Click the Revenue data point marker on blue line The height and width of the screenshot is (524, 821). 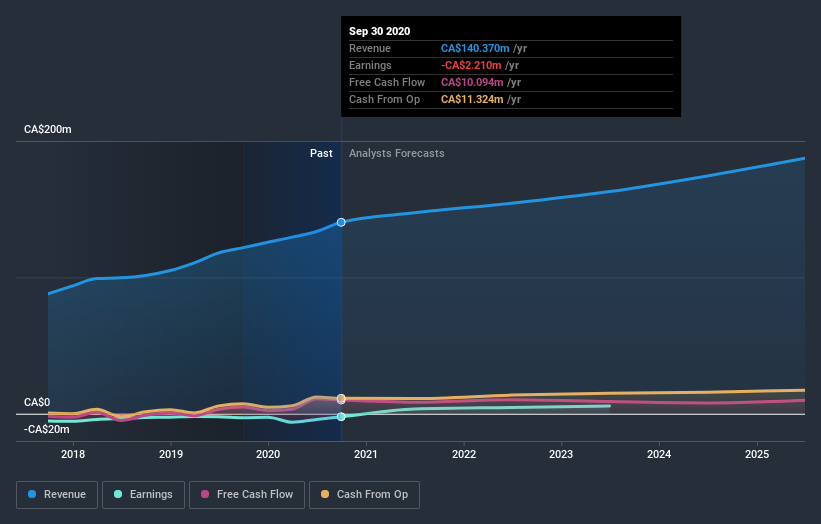tap(341, 222)
